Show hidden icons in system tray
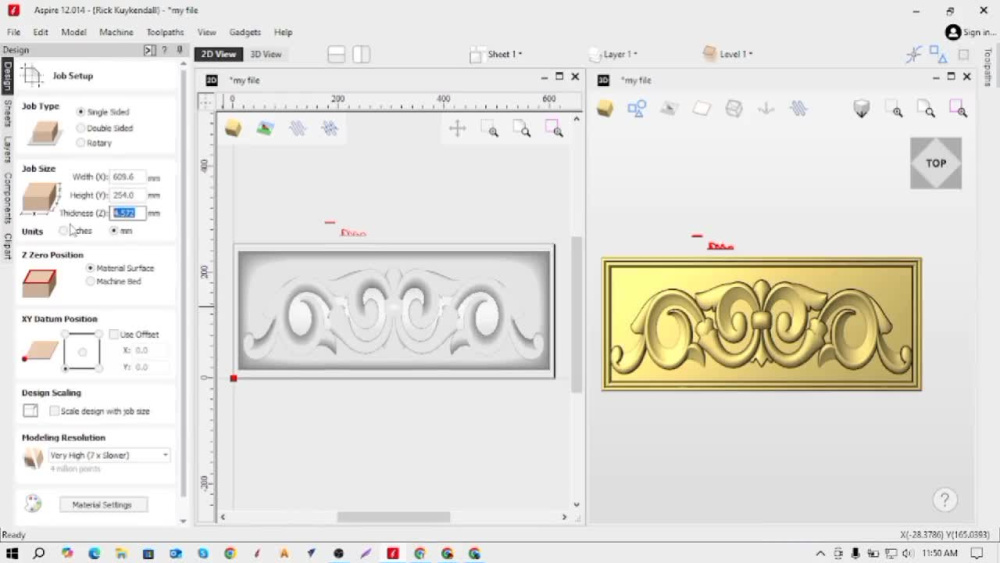Image resolution: width=1000 pixels, height=563 pixels. click(820, 553)
